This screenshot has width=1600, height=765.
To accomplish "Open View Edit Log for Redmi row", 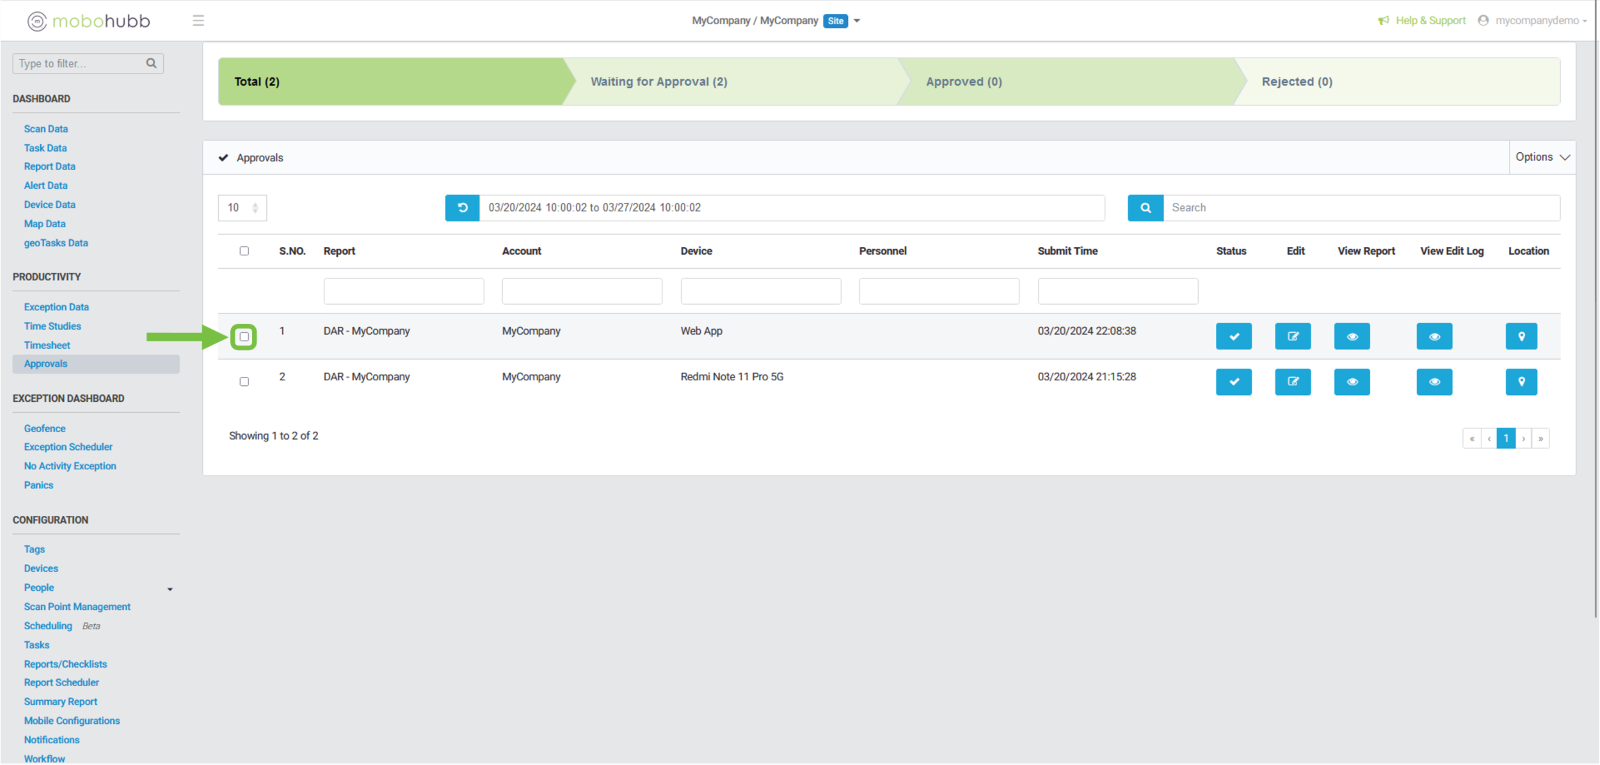I will (x=1434, y=382).
